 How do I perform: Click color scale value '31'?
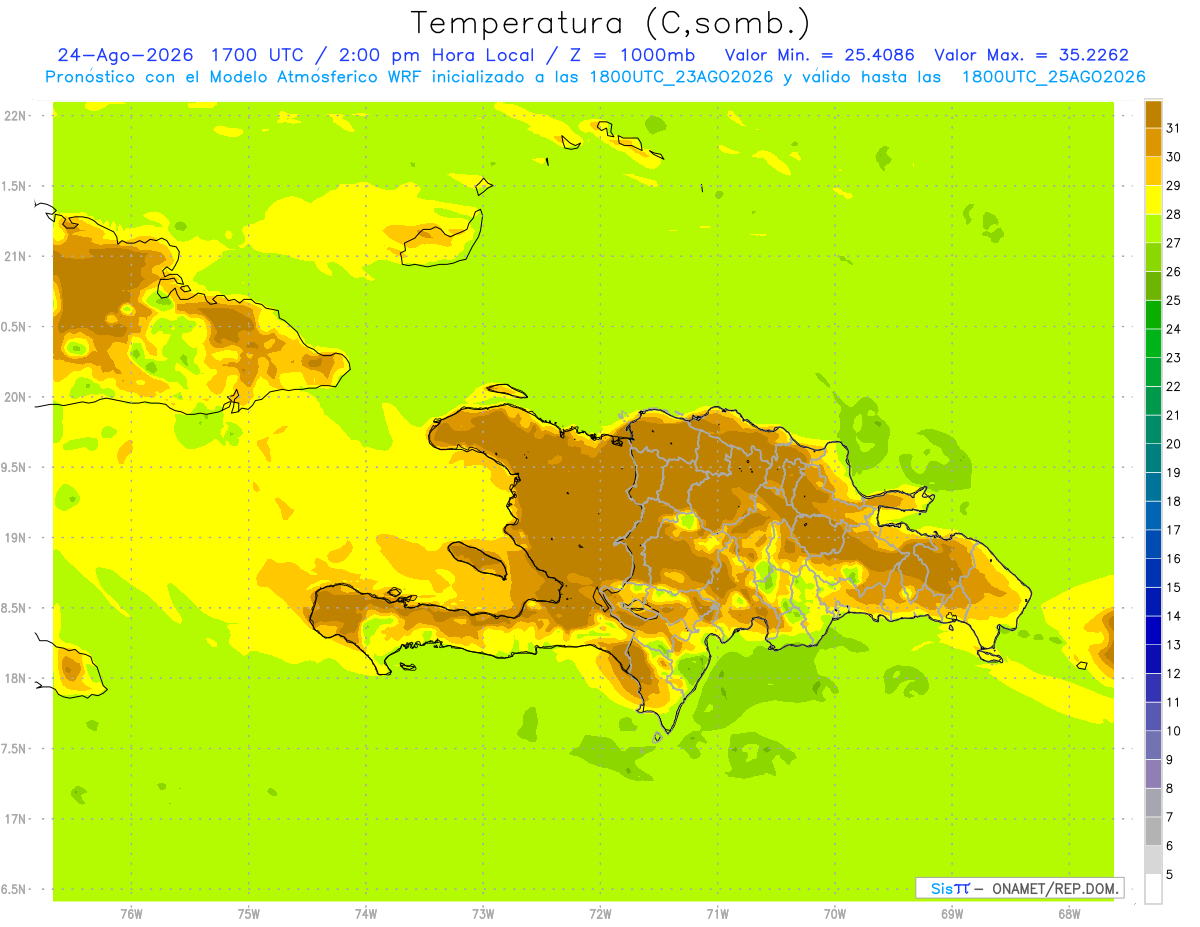pos(1173,128)
